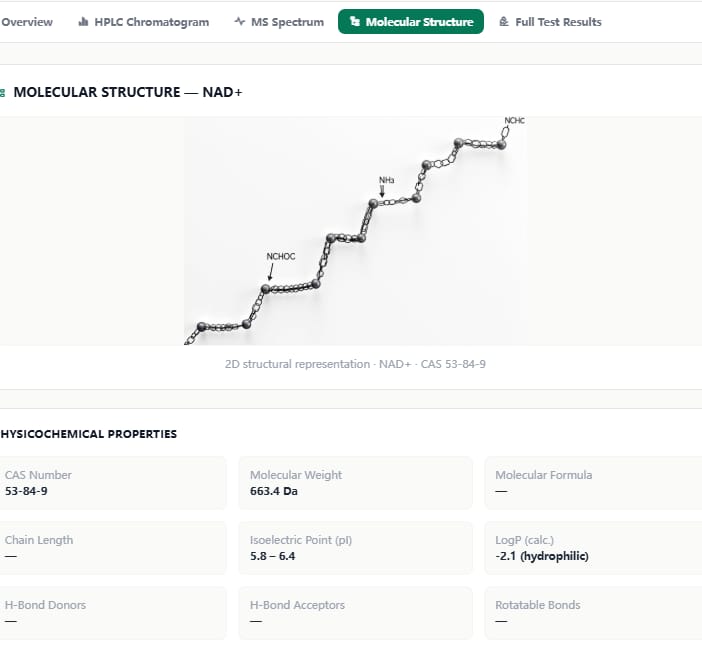Click the Isoelectric Point property card

pos(355,548)
